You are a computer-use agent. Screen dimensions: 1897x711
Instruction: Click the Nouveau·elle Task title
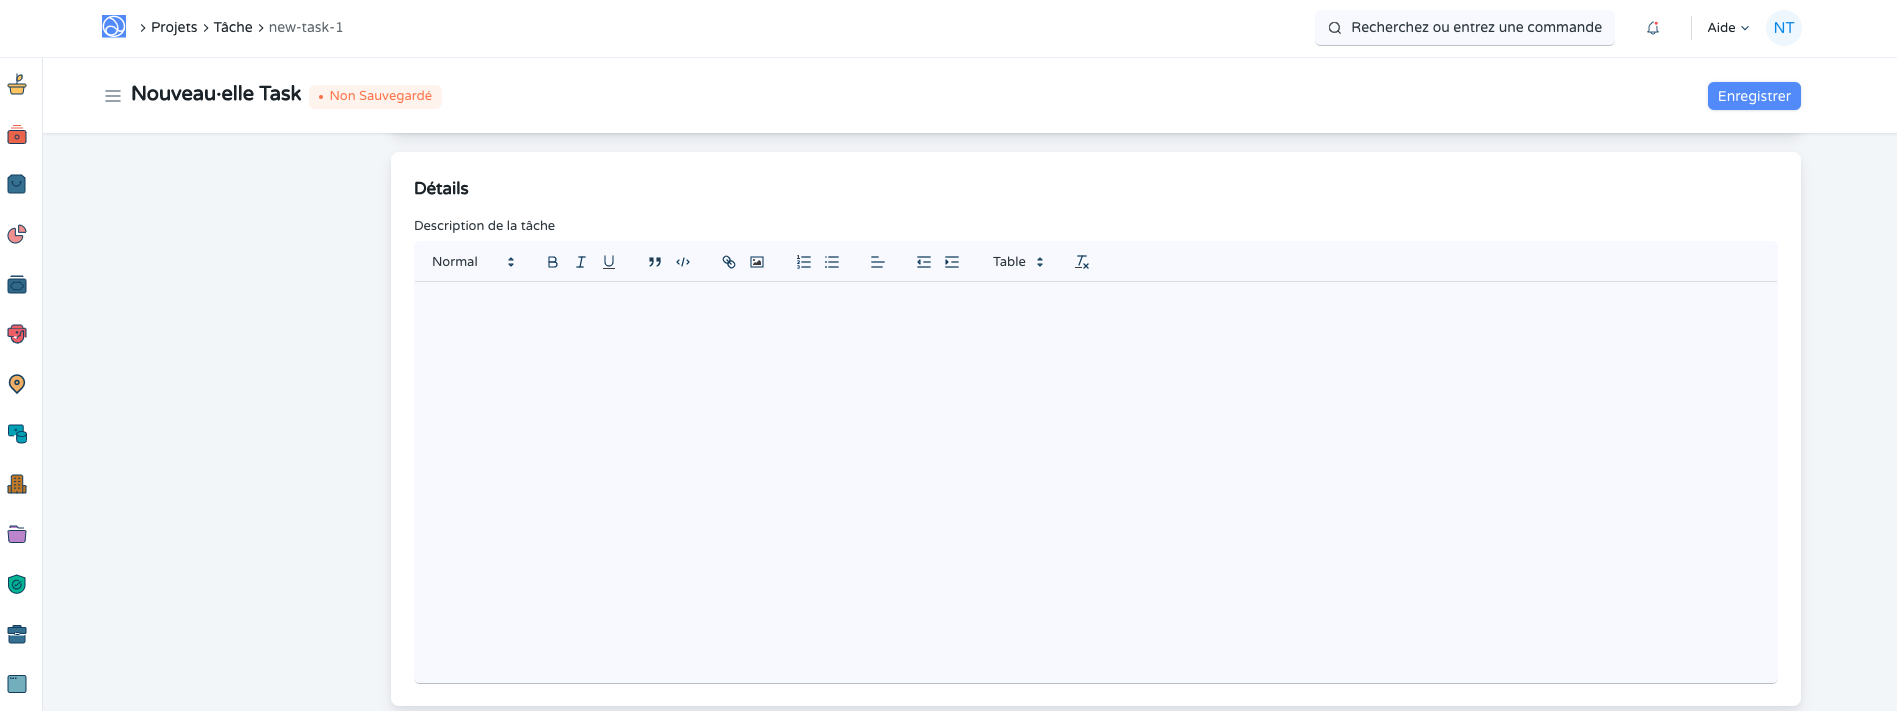tap(216, 94)
